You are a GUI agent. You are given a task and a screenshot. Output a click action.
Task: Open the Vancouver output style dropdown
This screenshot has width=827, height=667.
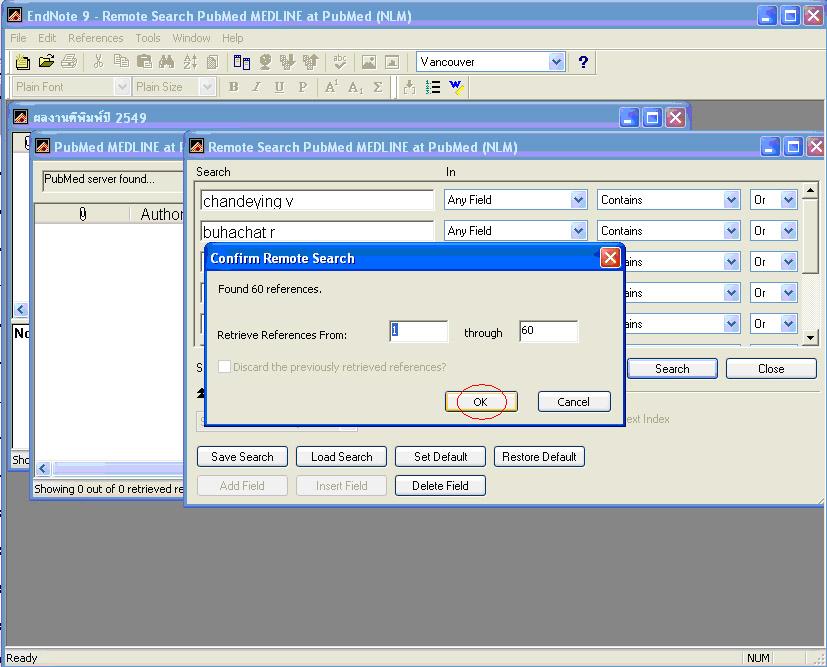click(556, 62)
